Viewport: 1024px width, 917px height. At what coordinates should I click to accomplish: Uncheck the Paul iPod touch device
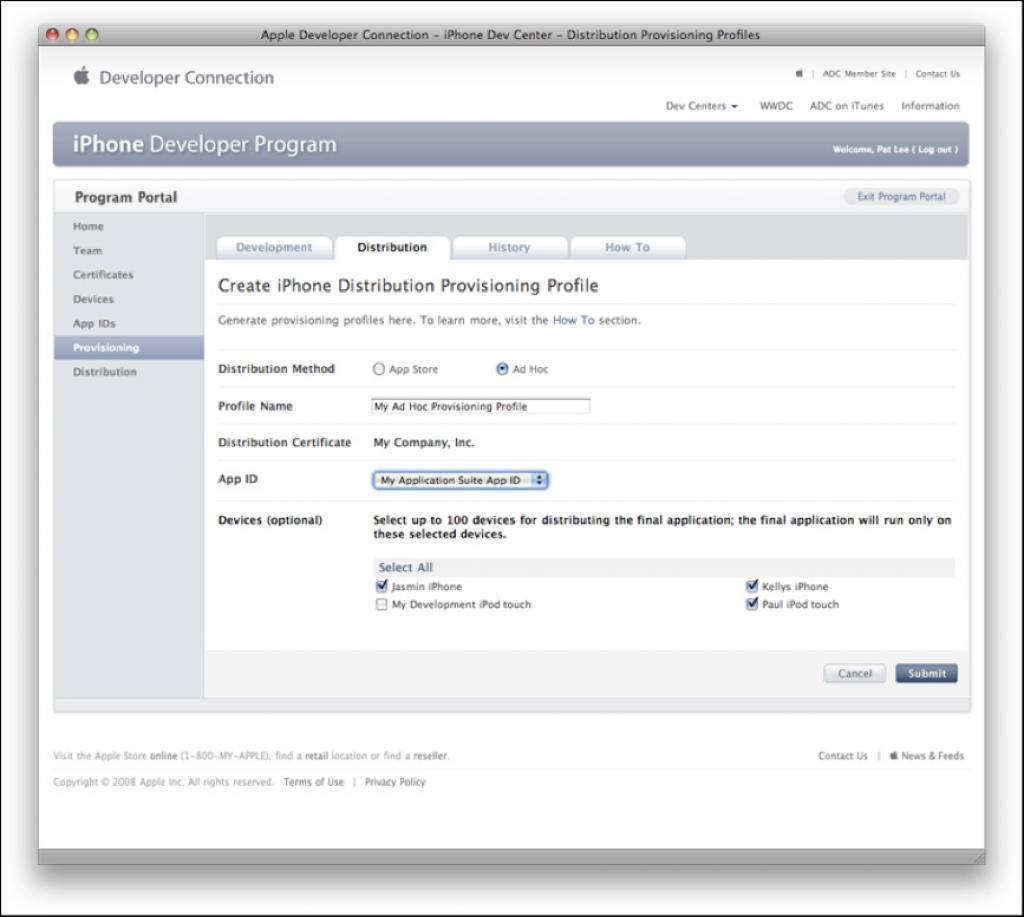[752, 603]
